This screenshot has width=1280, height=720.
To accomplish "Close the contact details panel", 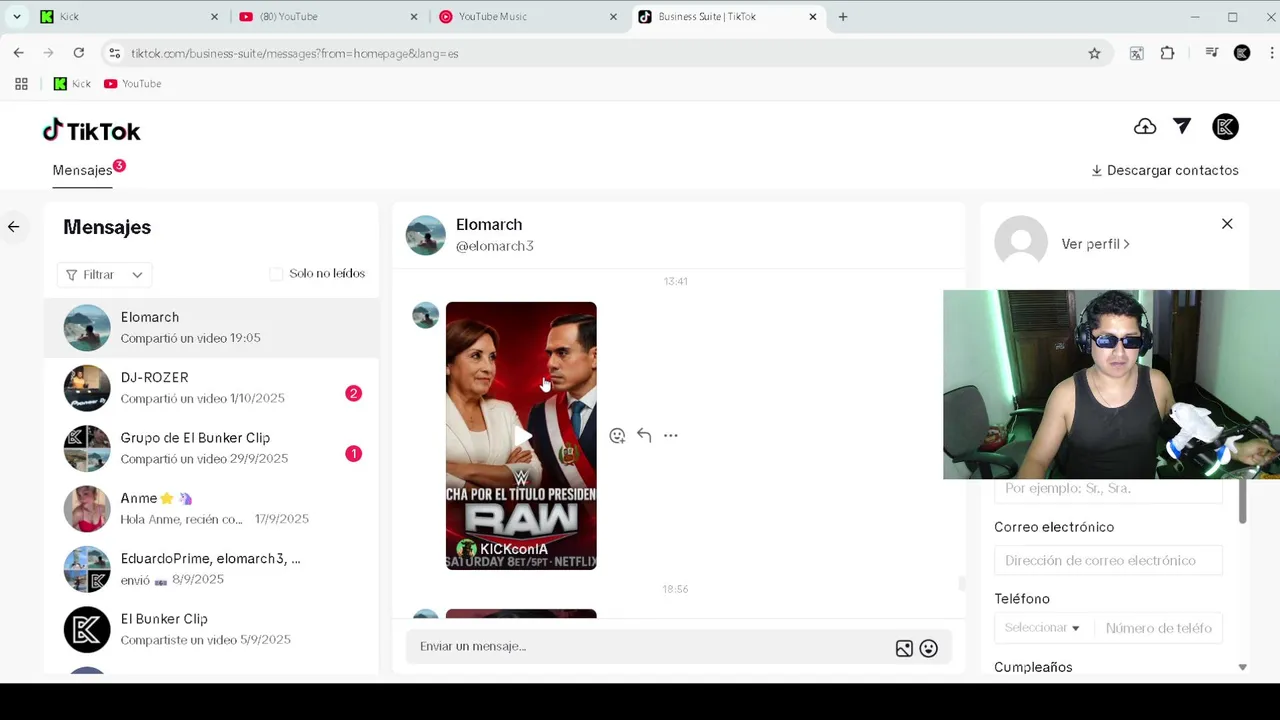I will [1227, 224].
